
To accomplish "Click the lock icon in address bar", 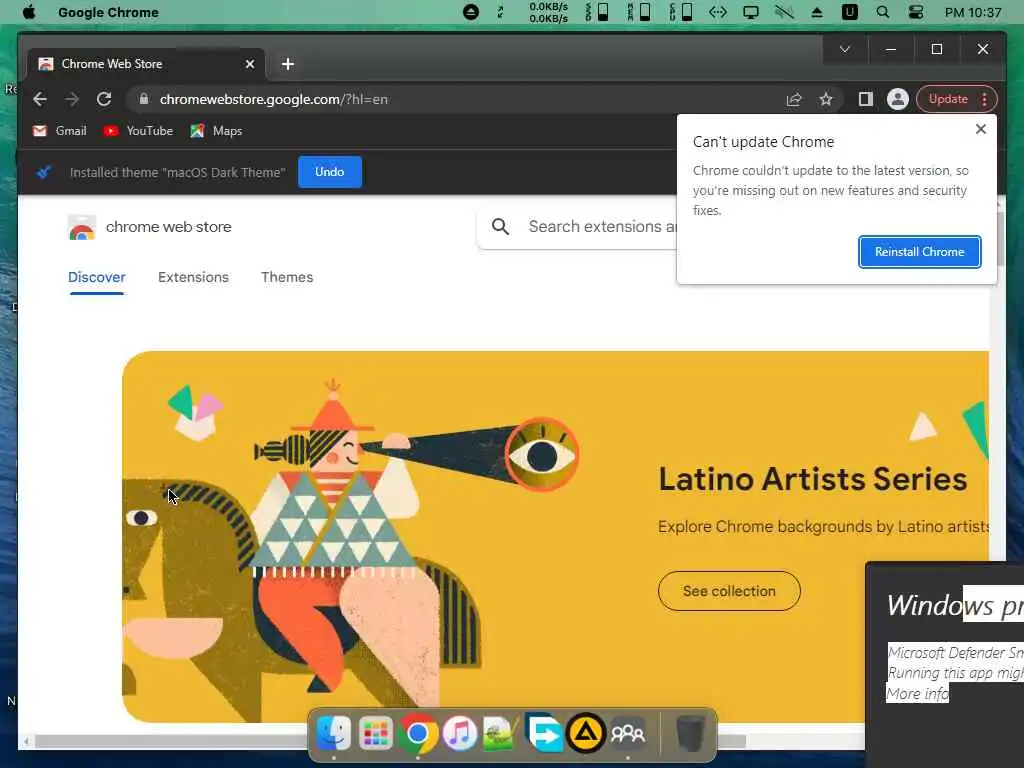I will click(x=144, y=99).
